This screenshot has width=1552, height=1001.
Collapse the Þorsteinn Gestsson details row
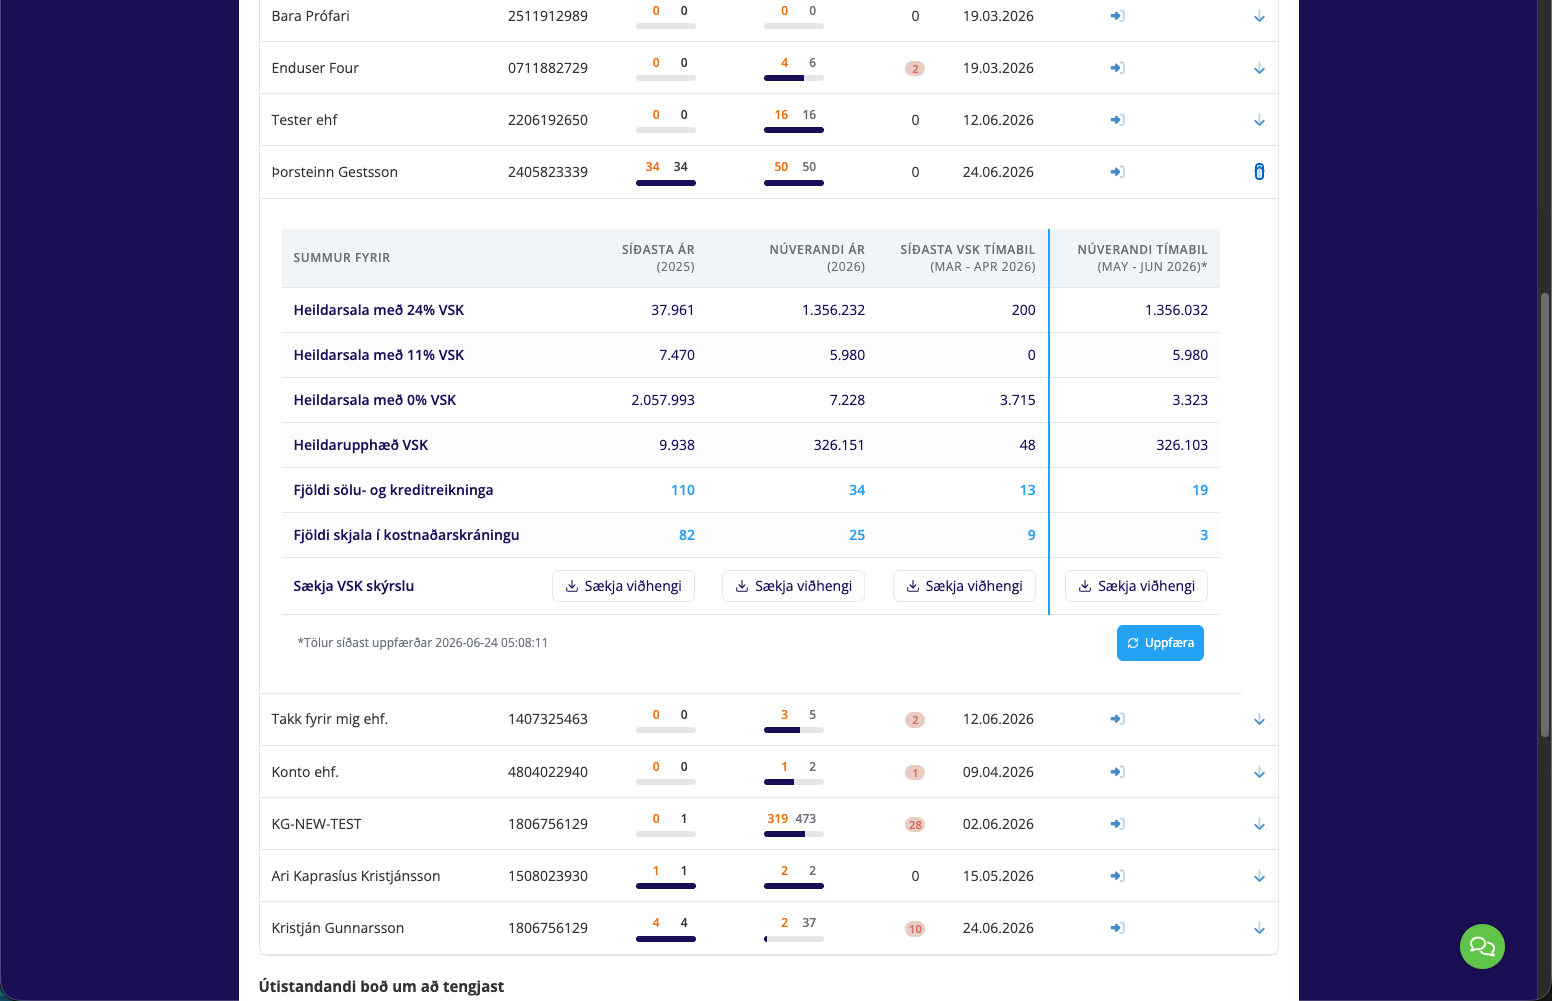(x=1259, y=172)
